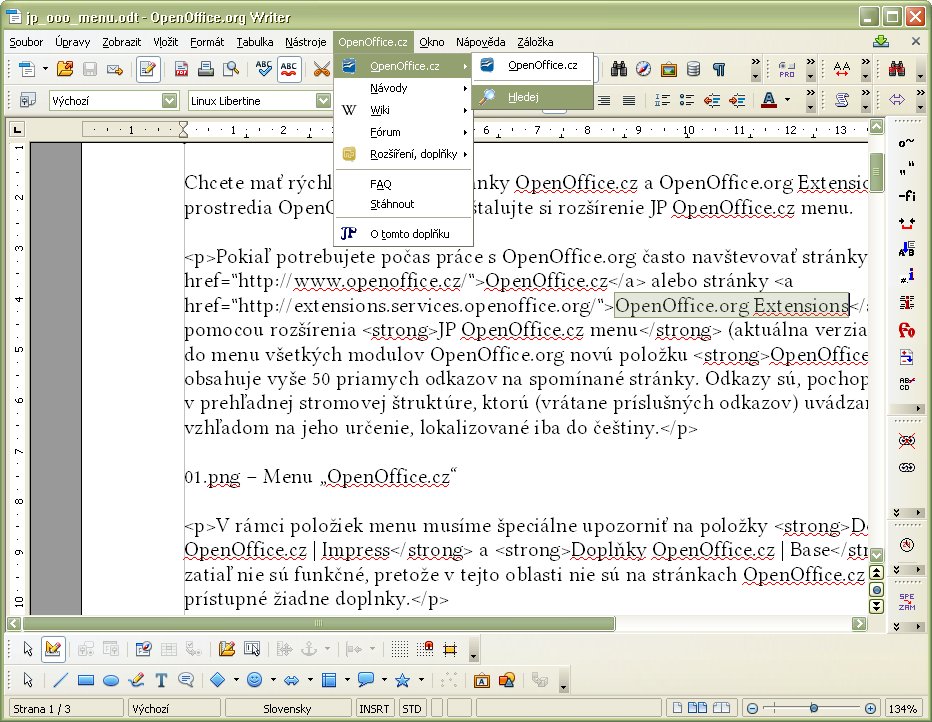Click Stáhnout menu link

click(x=404, y=204)
